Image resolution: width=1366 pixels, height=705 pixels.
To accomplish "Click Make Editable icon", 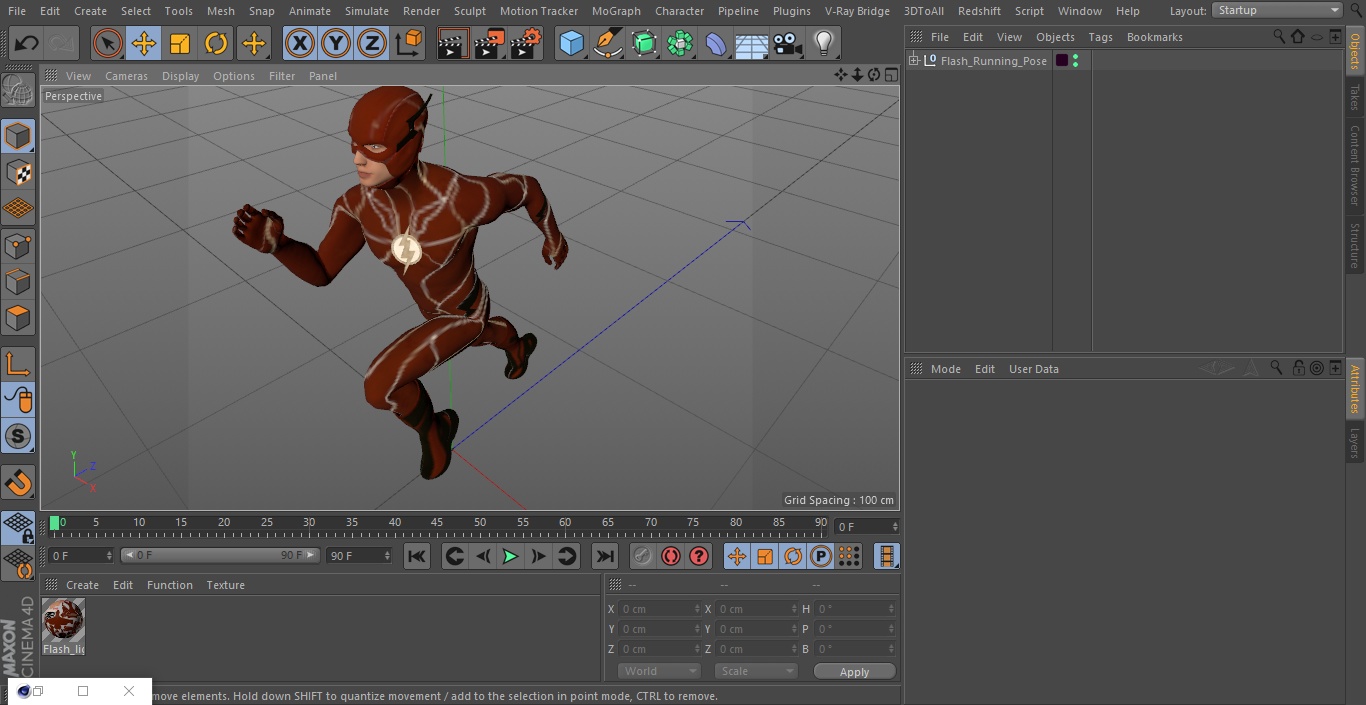I will coord(18,91).
